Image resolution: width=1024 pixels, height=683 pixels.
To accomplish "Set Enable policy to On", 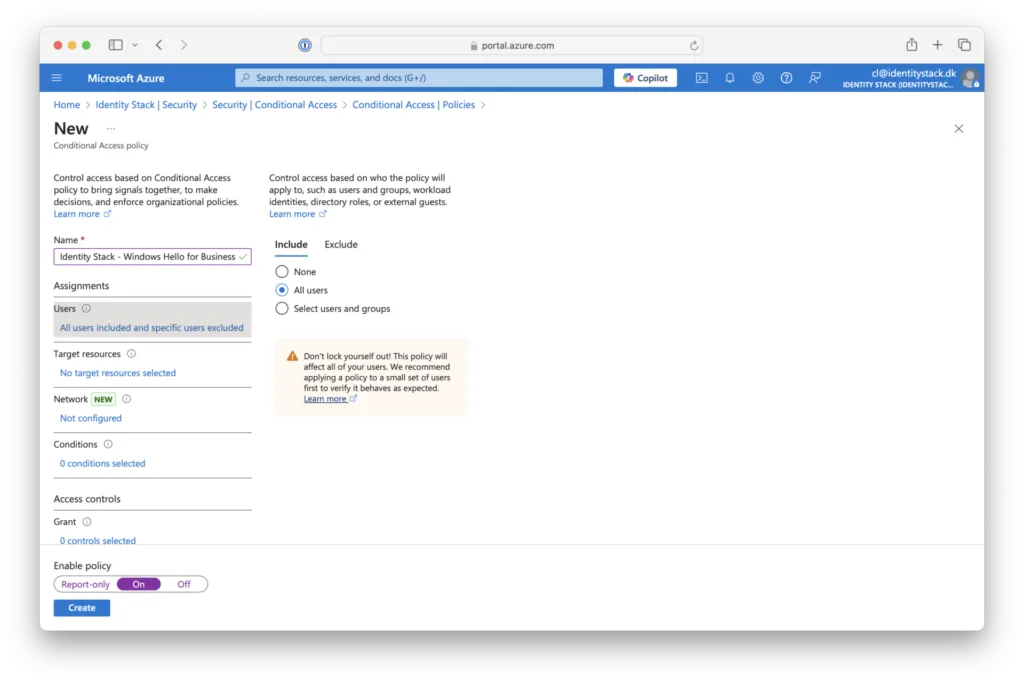I will 138,584.
